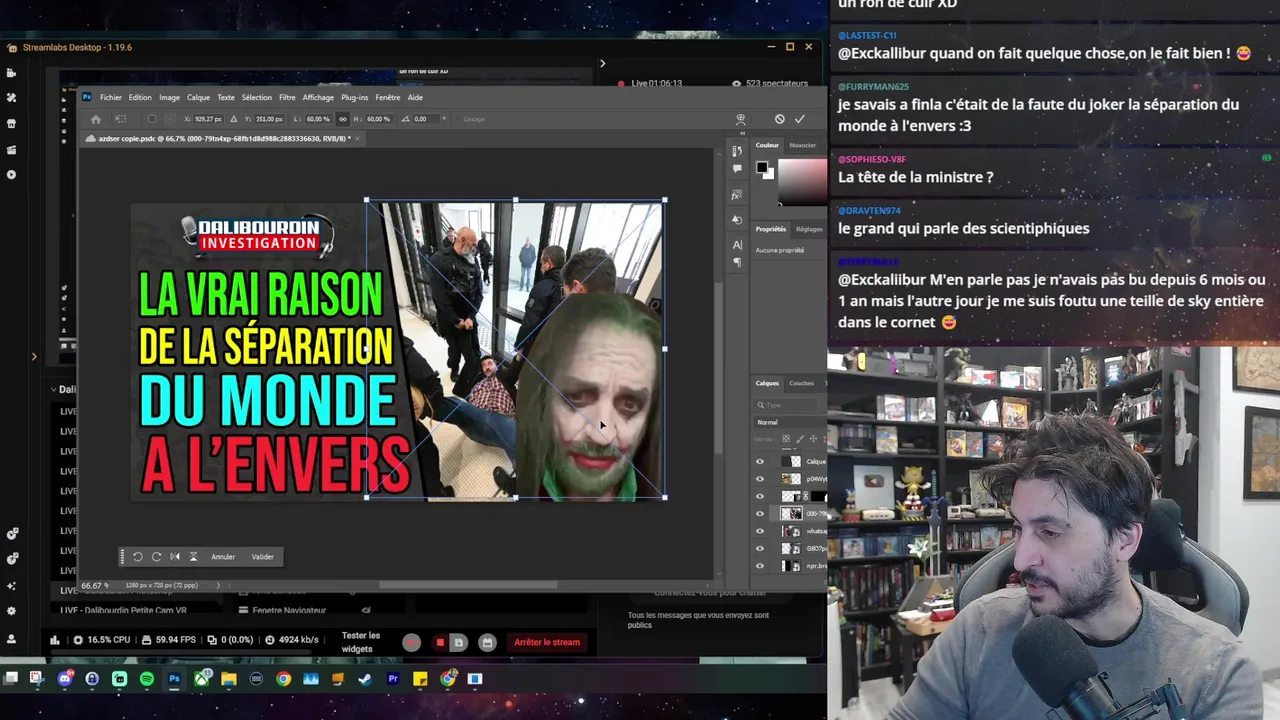The width and height of the screenshot is (1280, 720).
Task: Open the Character panel 'A' icon
Action: coord(737,244)
